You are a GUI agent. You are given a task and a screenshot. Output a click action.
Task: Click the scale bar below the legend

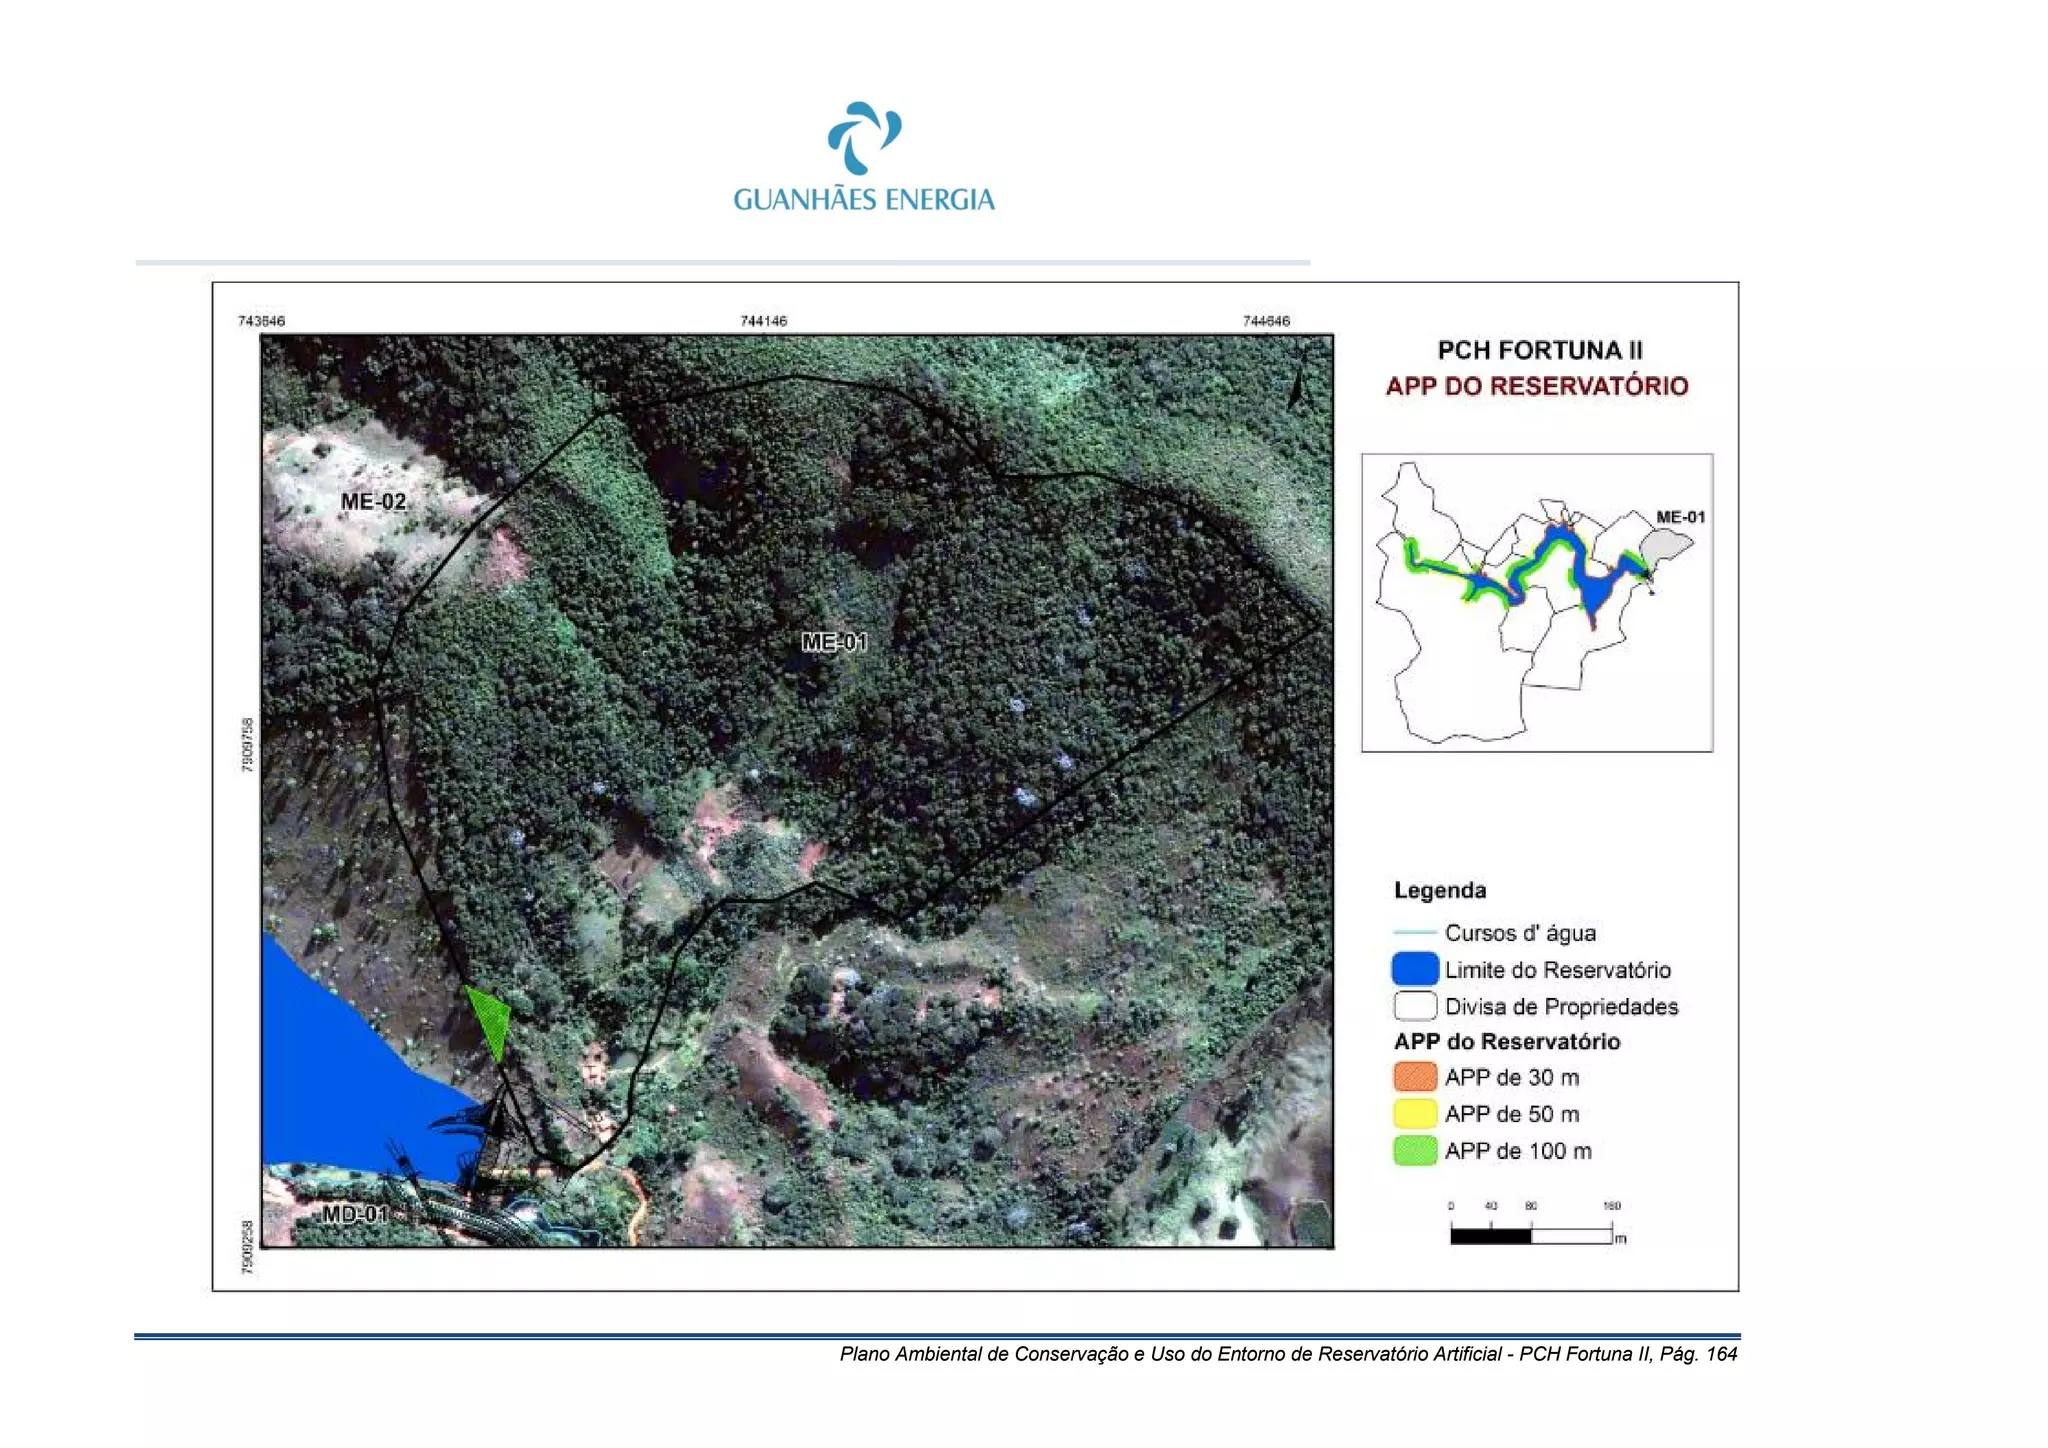1537,1225
